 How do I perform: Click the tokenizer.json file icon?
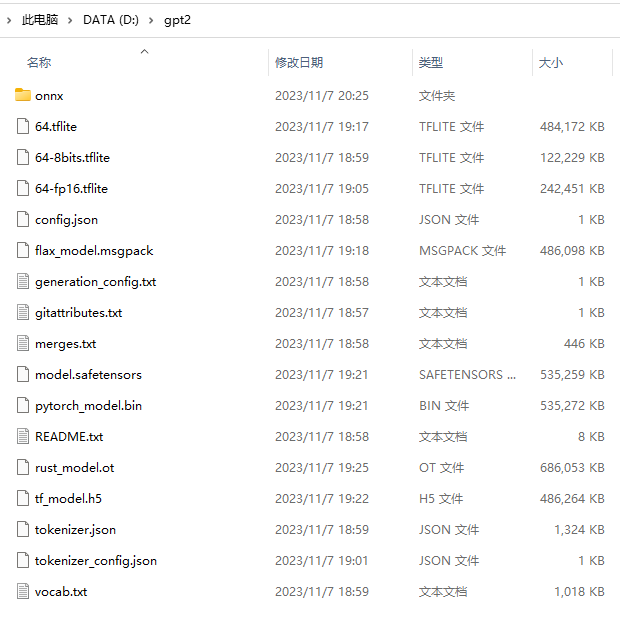(x=23, y=529)
